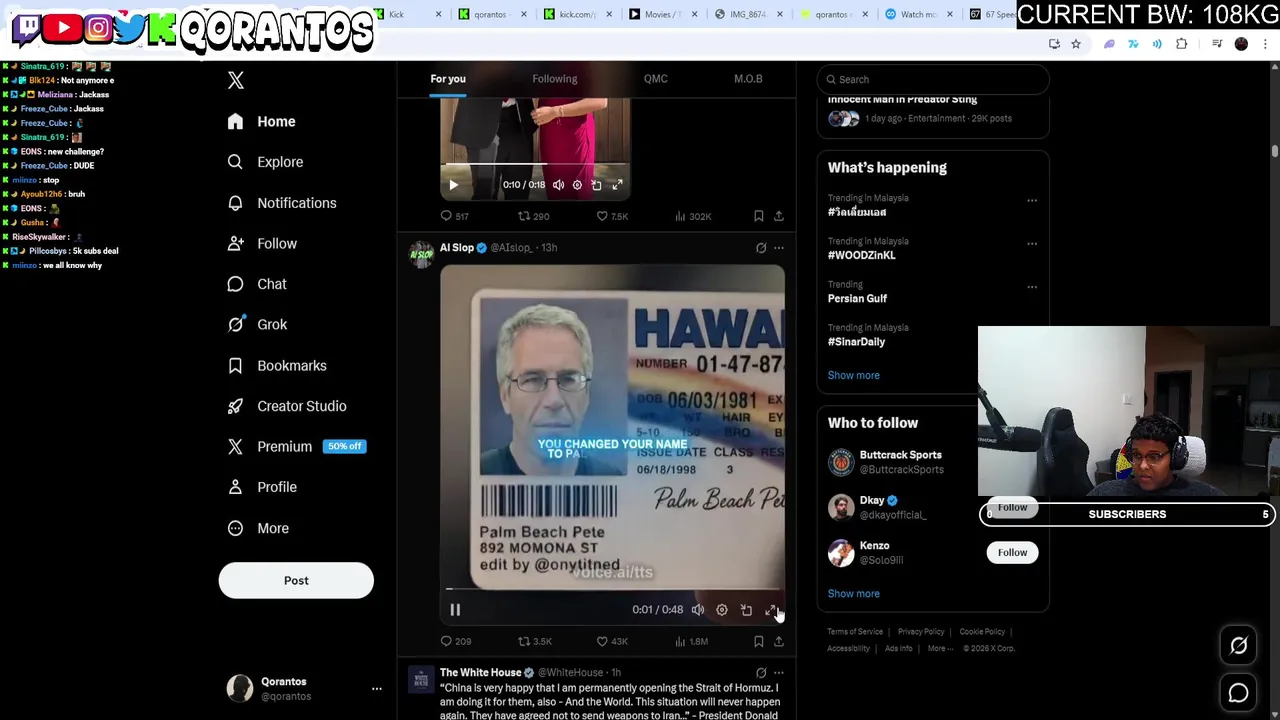Open options for Persian Gulf trend

1032,286
